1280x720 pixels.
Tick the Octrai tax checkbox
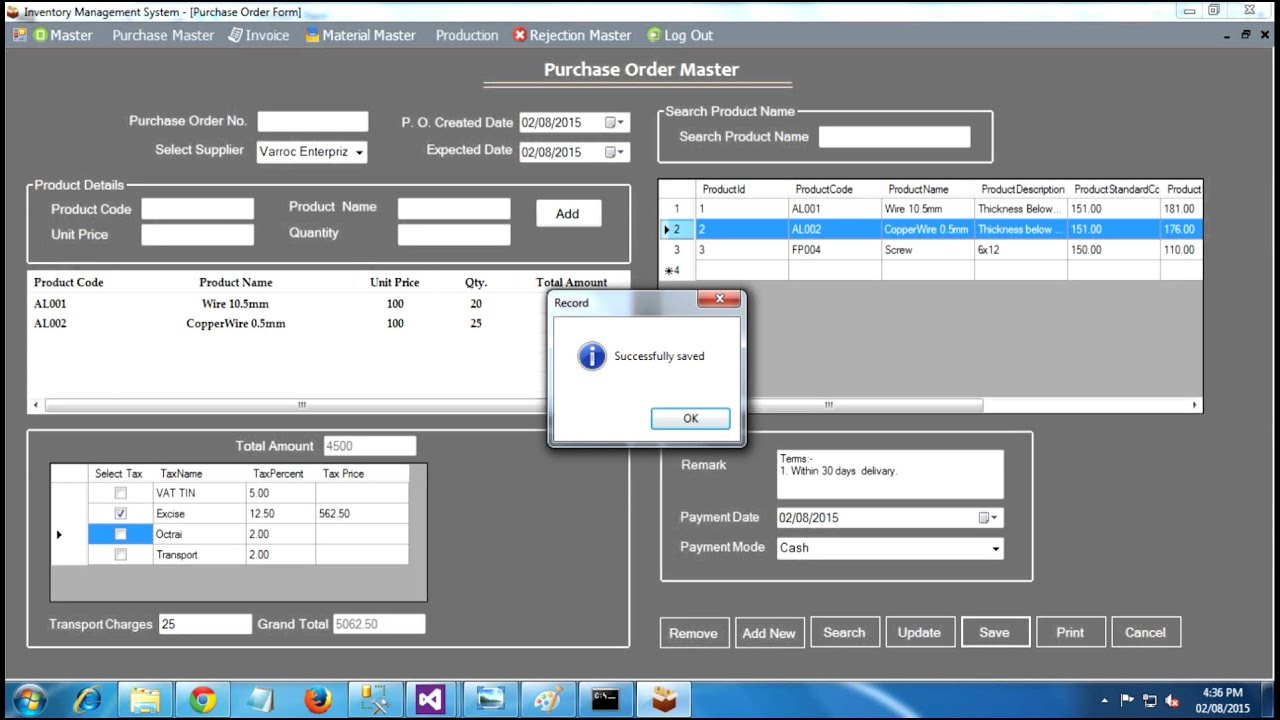121,534
